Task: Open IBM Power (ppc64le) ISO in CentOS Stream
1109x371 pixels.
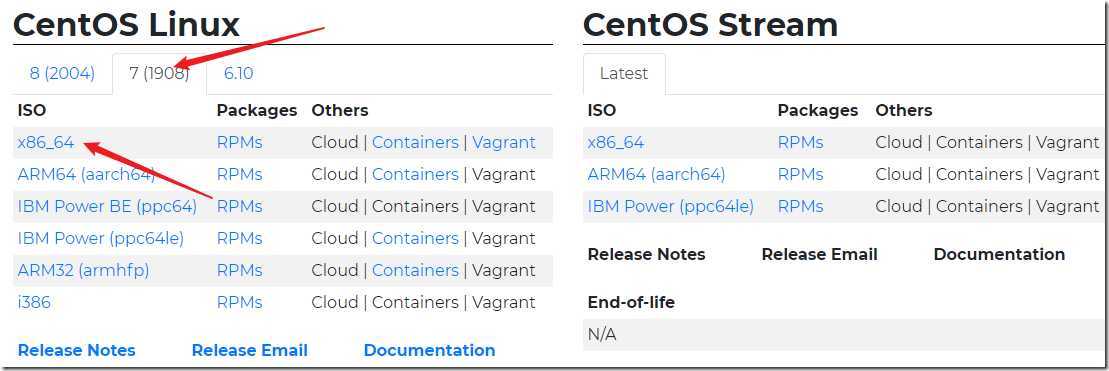Action: pos(670,206)
